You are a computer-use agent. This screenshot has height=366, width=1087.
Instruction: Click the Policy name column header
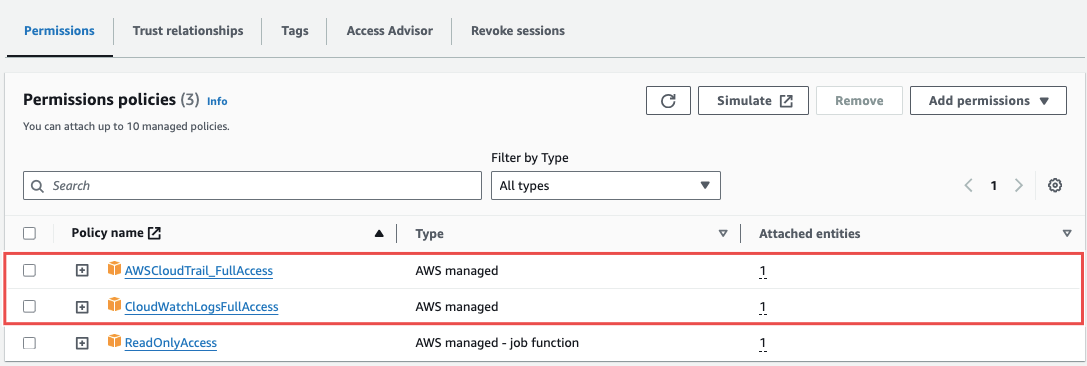click(x=107, y=233)
